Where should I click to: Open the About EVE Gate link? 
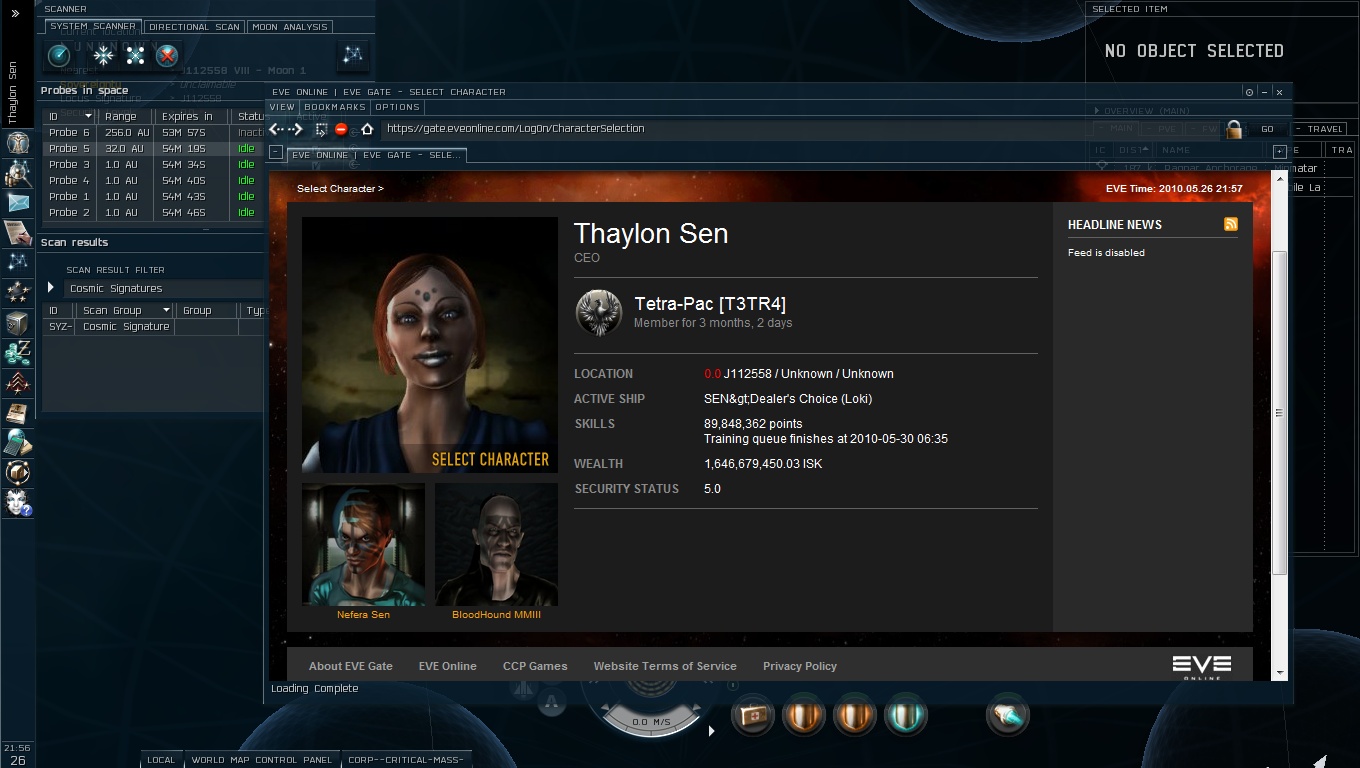tap(351, 666)
